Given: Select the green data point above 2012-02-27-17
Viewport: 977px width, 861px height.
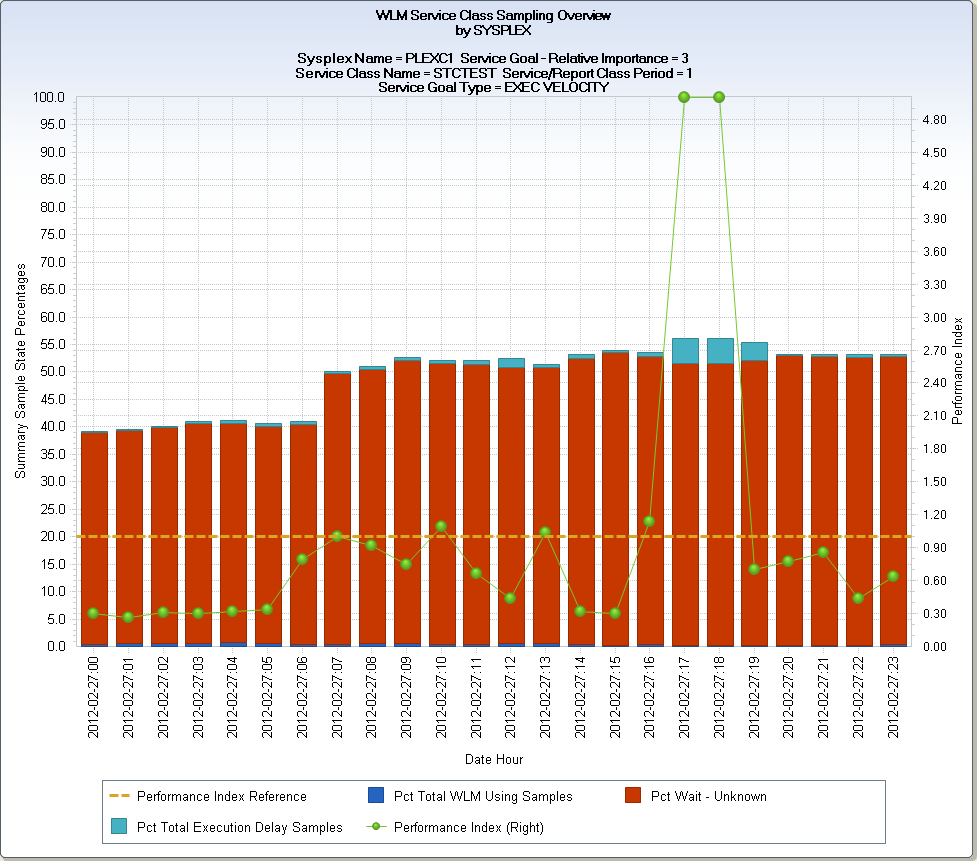Looking at the screenshot, I should point(684,97).
